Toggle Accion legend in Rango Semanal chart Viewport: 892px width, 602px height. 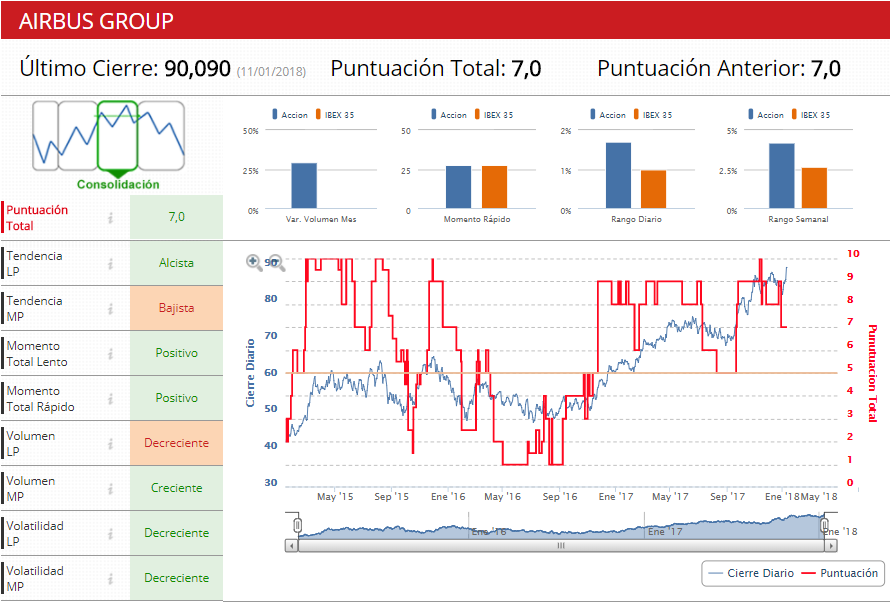[766, 114]
